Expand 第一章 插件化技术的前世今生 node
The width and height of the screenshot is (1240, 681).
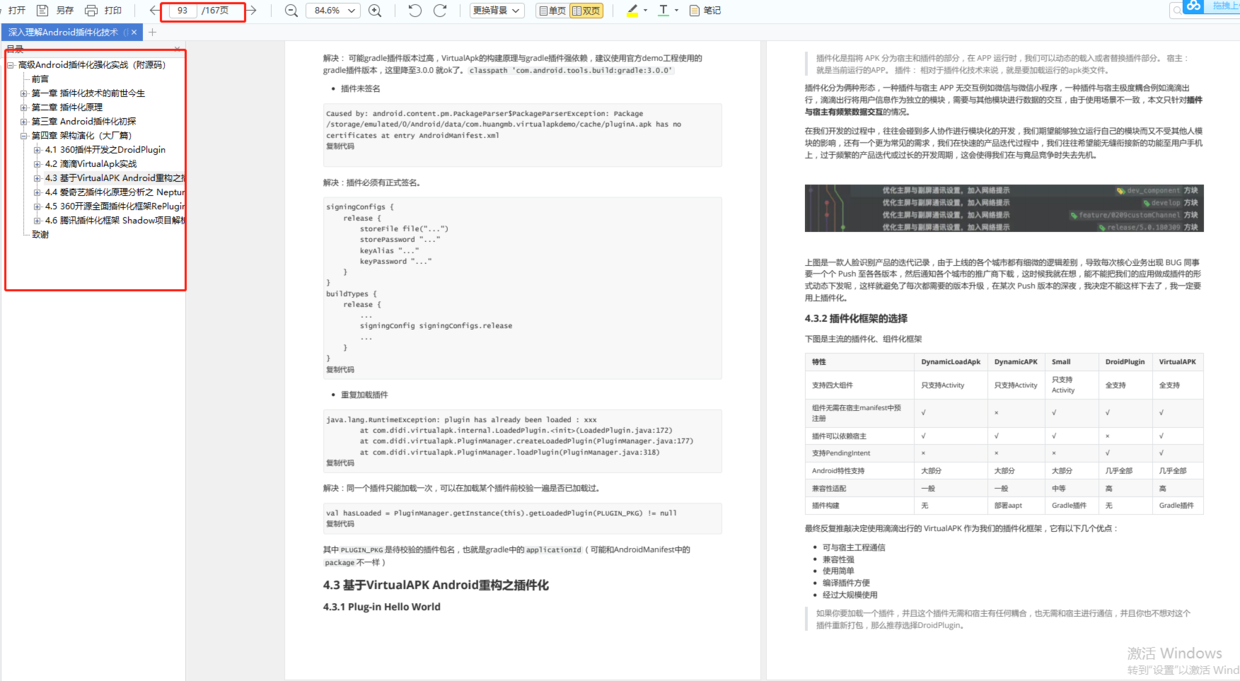(x=24, y=93)
